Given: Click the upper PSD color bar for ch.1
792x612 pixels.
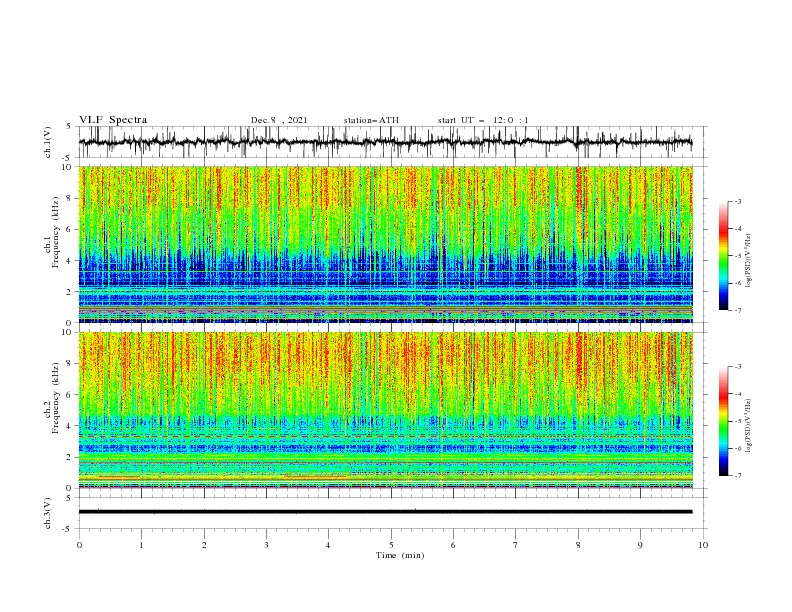Looking at the screenshot, I should pyautogui.click(x=724, y=256).
